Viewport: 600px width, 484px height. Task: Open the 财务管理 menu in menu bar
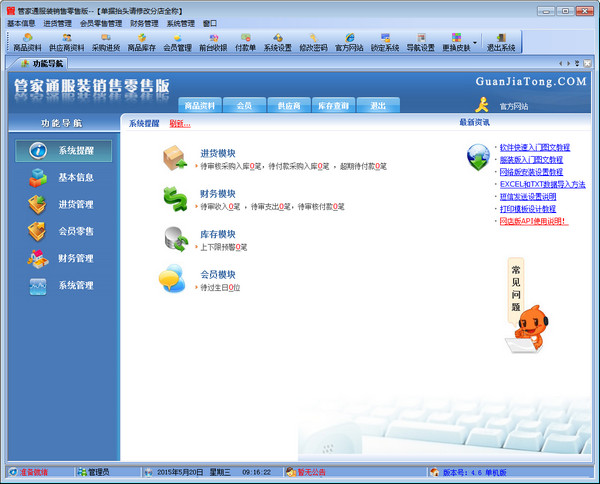coord(144,22)
